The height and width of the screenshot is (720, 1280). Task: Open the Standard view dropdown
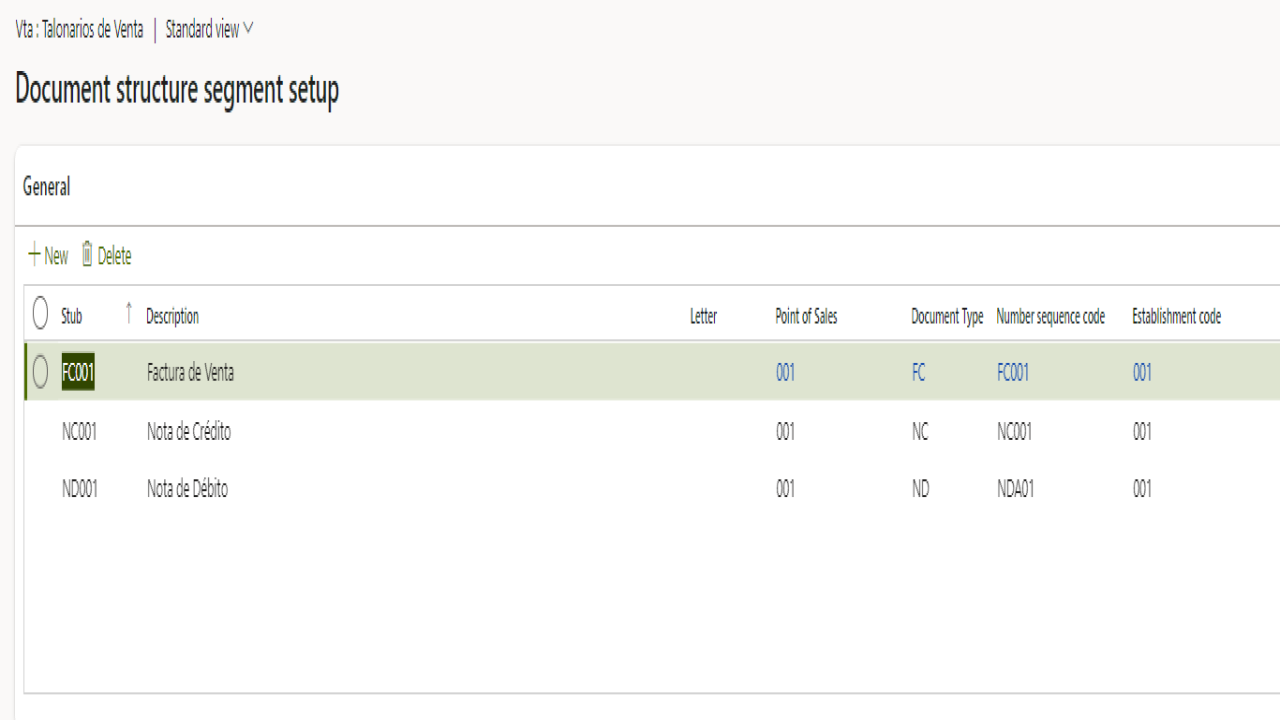coord(210,30)
